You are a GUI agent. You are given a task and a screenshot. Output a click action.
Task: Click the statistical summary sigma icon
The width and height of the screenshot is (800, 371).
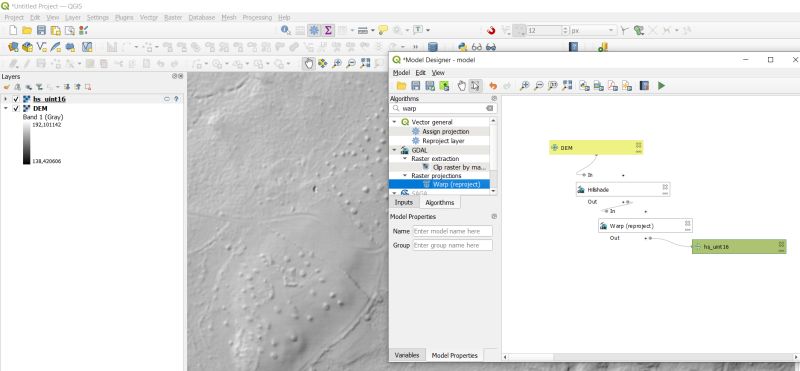pyautogui.click(x=328, y=31)
